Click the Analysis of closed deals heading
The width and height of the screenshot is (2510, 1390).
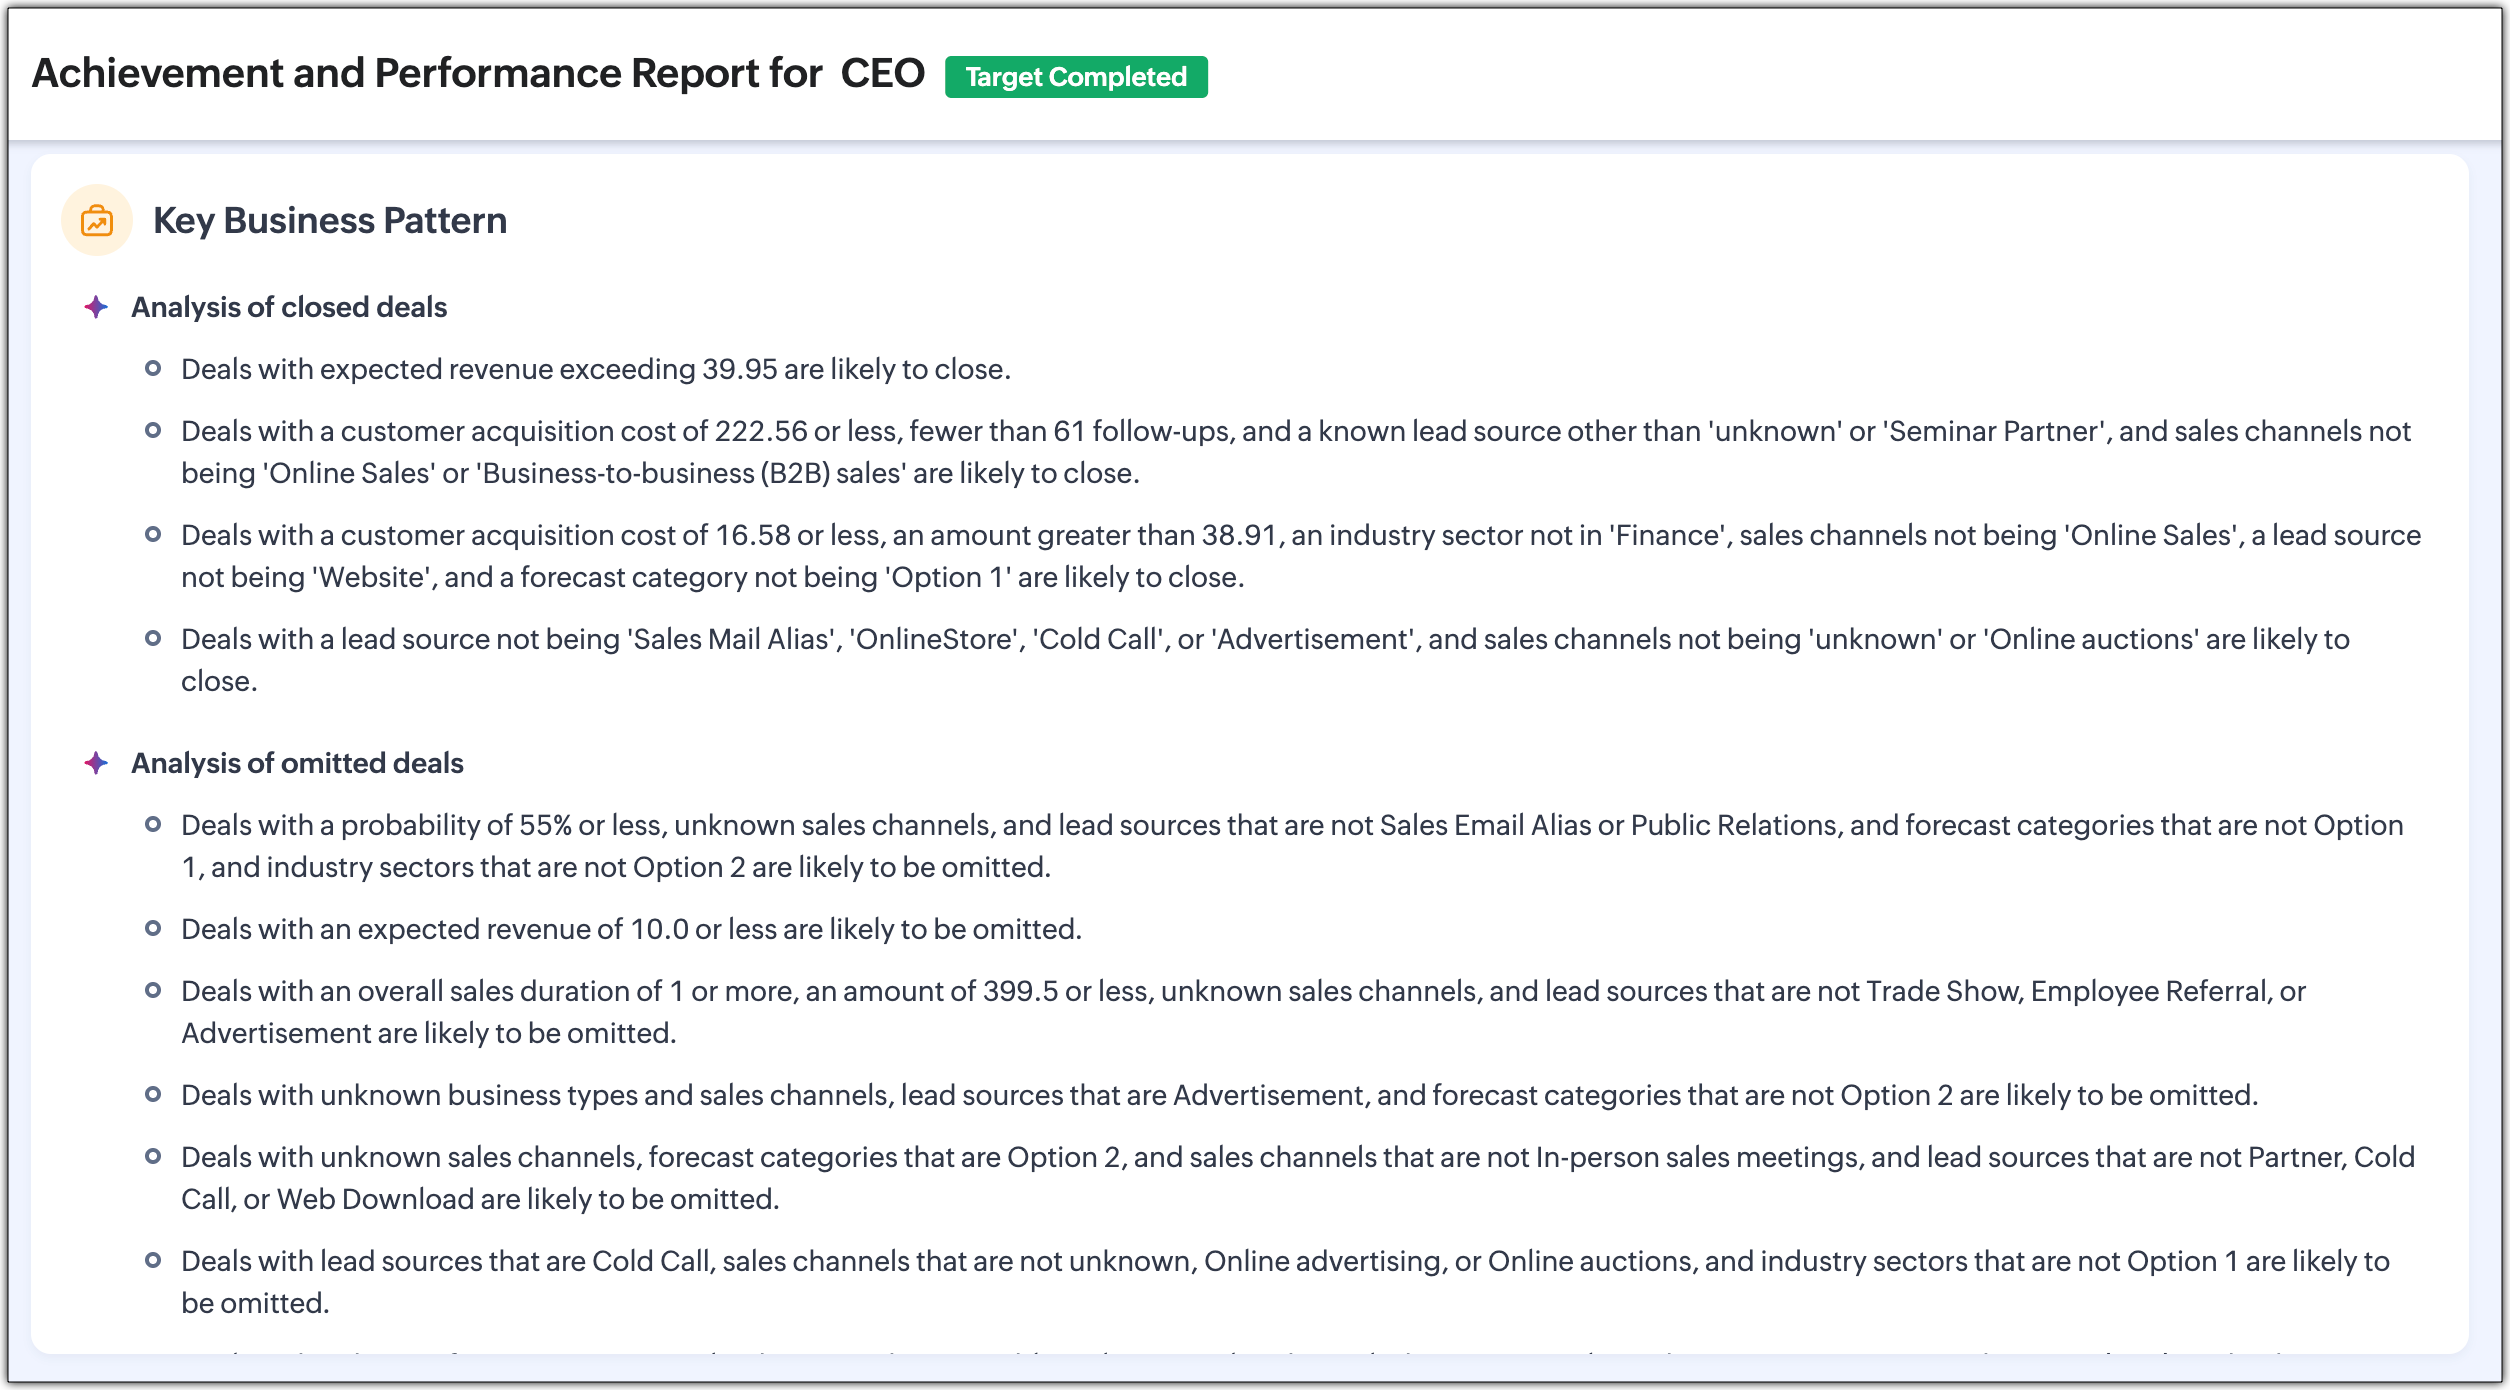click(x=288, y=307)
